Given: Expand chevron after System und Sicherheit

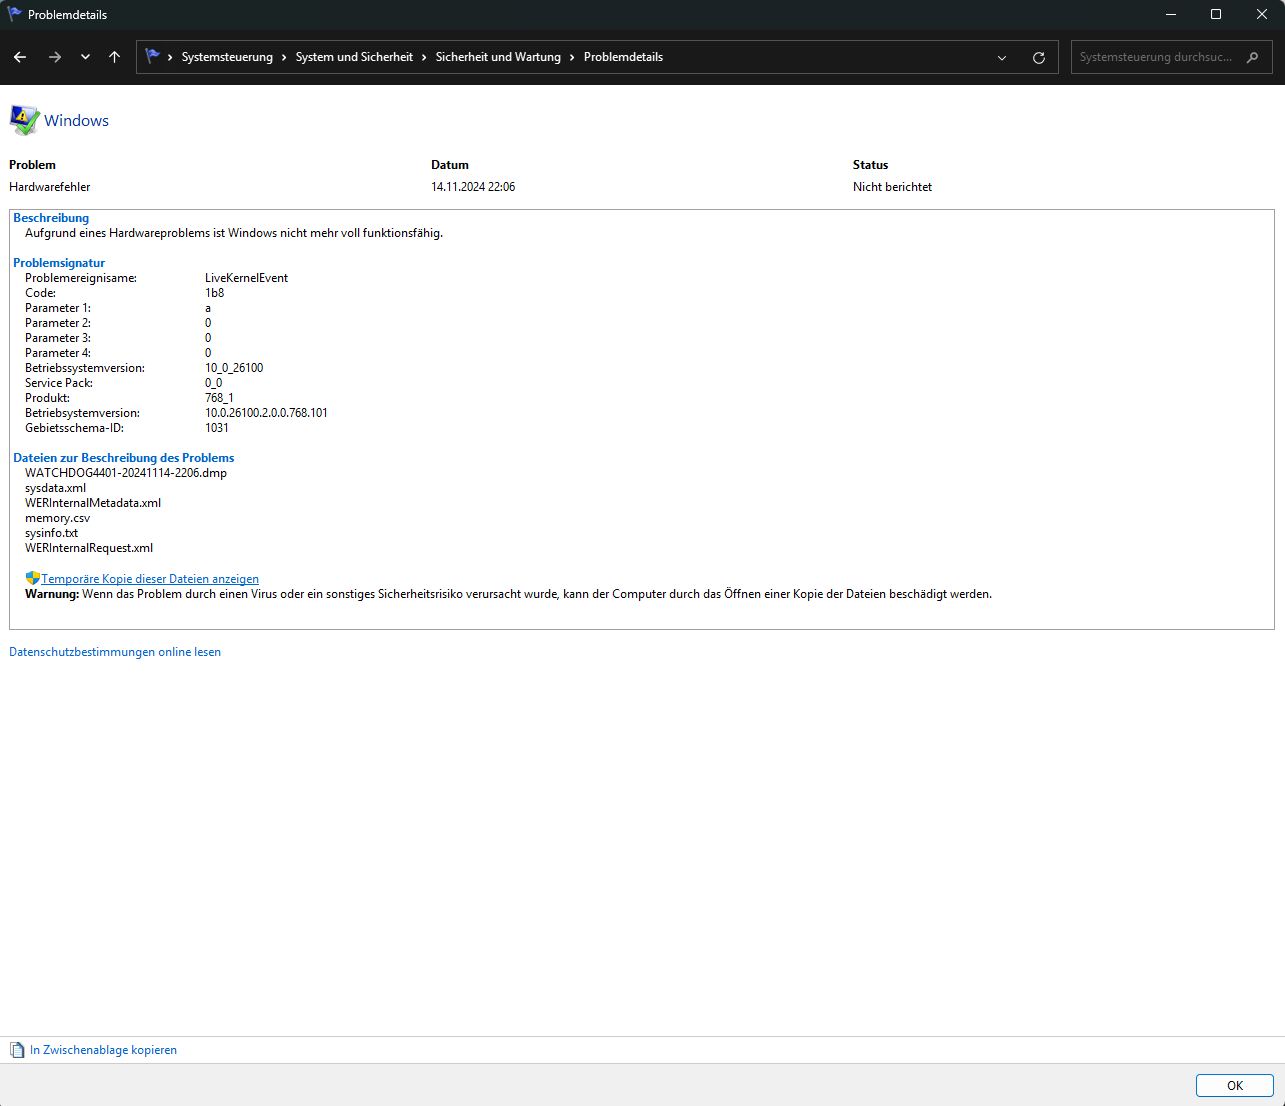Looking at the screenshot, I should pos(424,57).
